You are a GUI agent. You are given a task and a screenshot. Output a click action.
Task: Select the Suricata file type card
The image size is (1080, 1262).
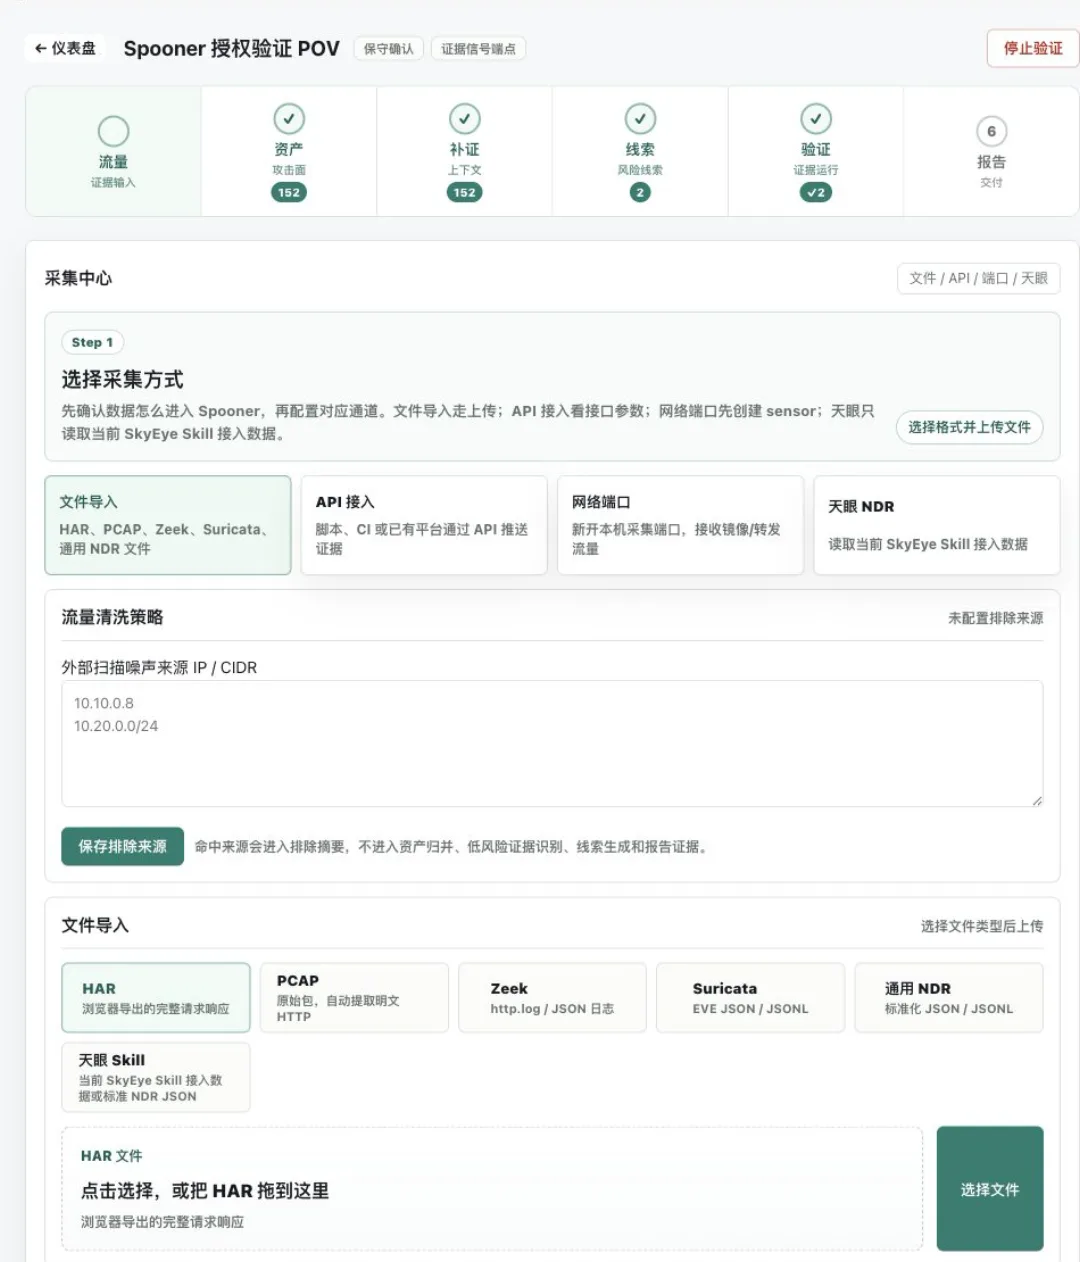coord(751,997)
